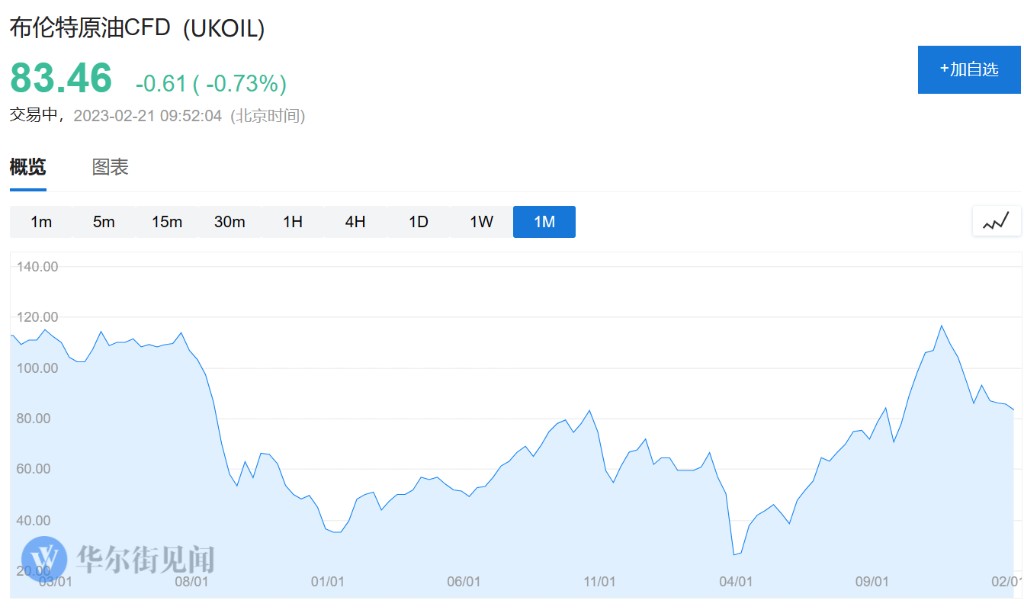Click the line chart type icon
The height and width of the screenshot is (609, 1024).
coord(996,221)
